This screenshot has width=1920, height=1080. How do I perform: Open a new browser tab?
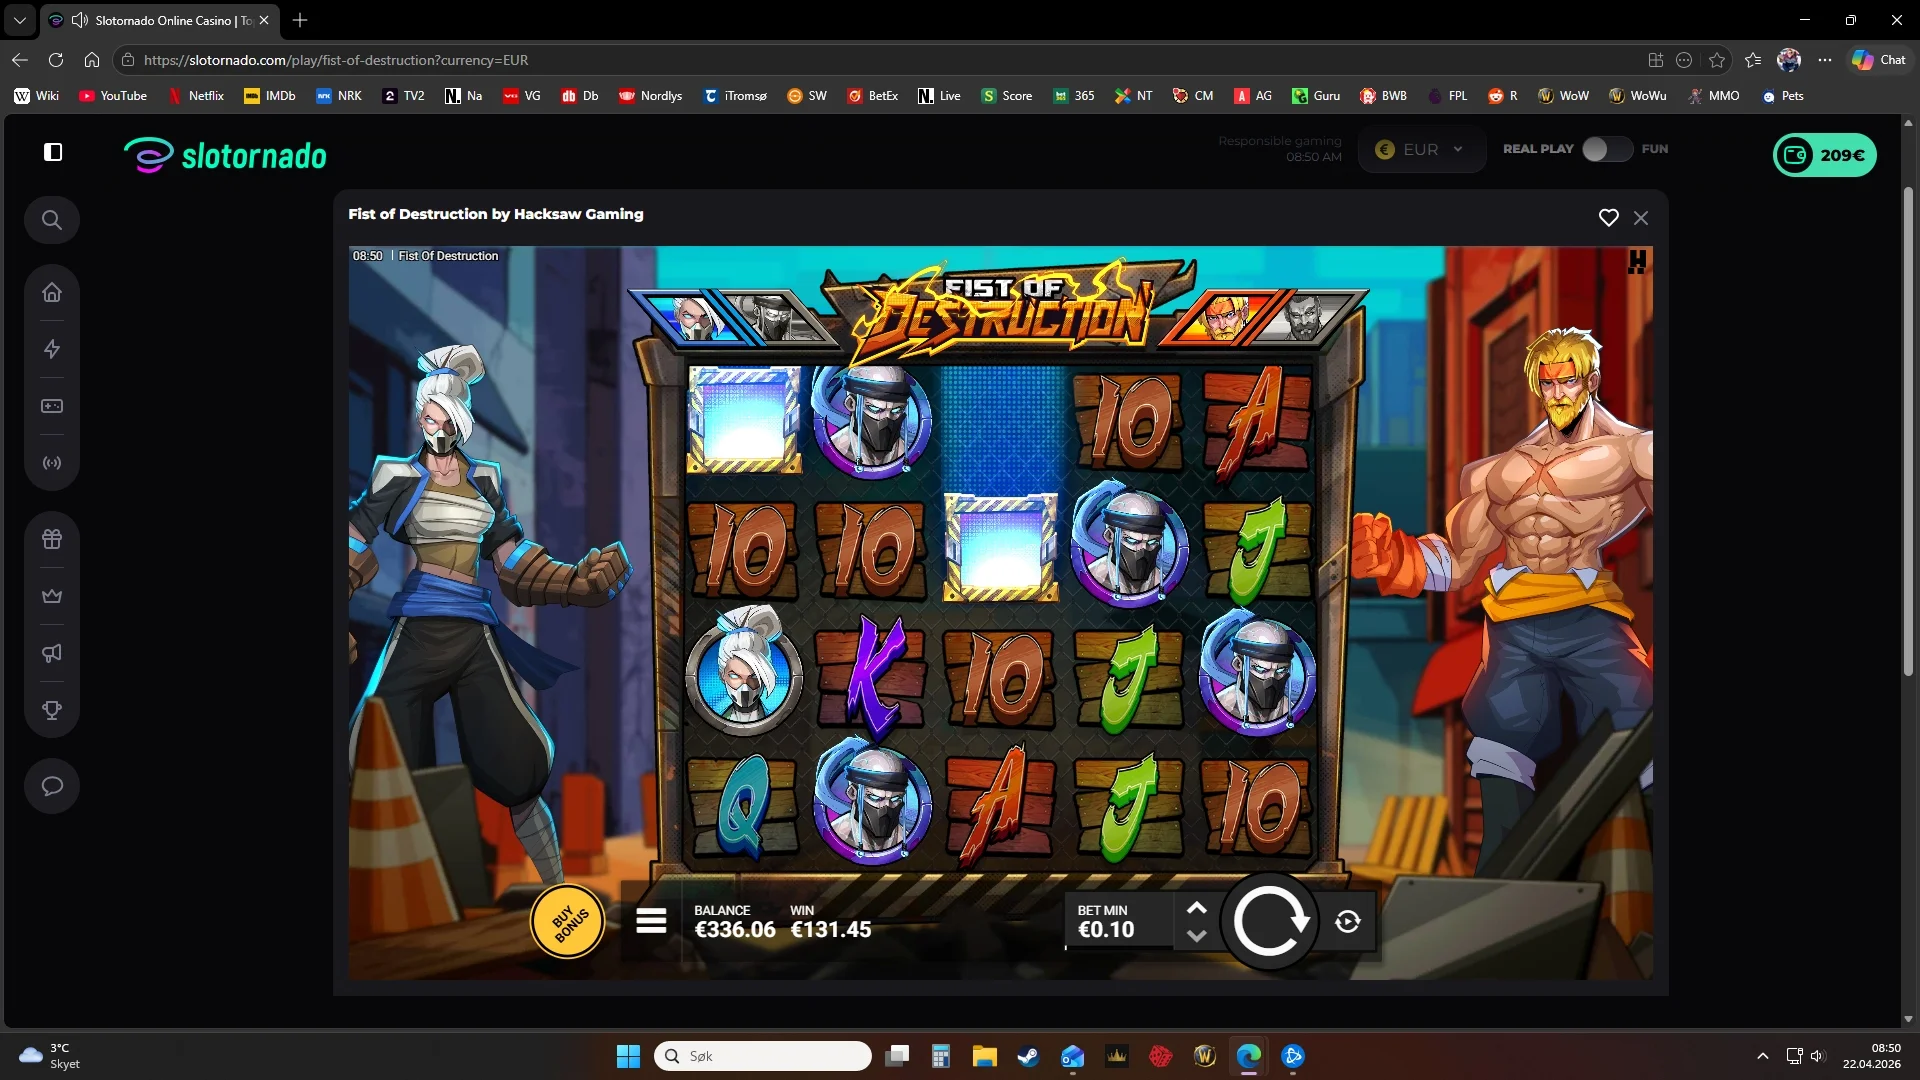tap(300, 20)
